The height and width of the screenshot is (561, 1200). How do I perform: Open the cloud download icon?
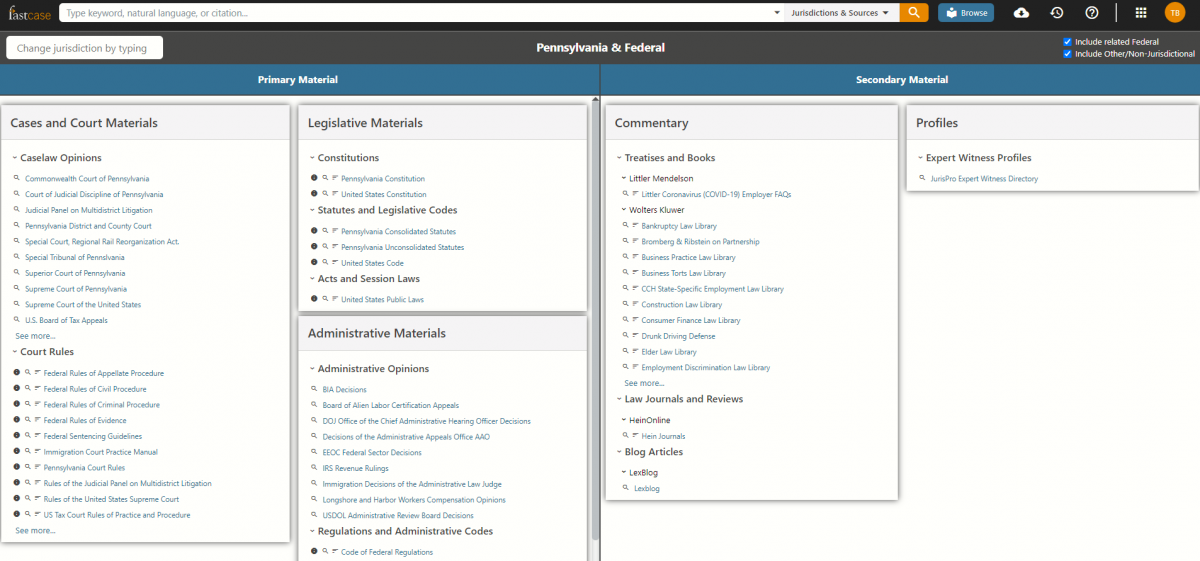click(x=1021, y=13)
